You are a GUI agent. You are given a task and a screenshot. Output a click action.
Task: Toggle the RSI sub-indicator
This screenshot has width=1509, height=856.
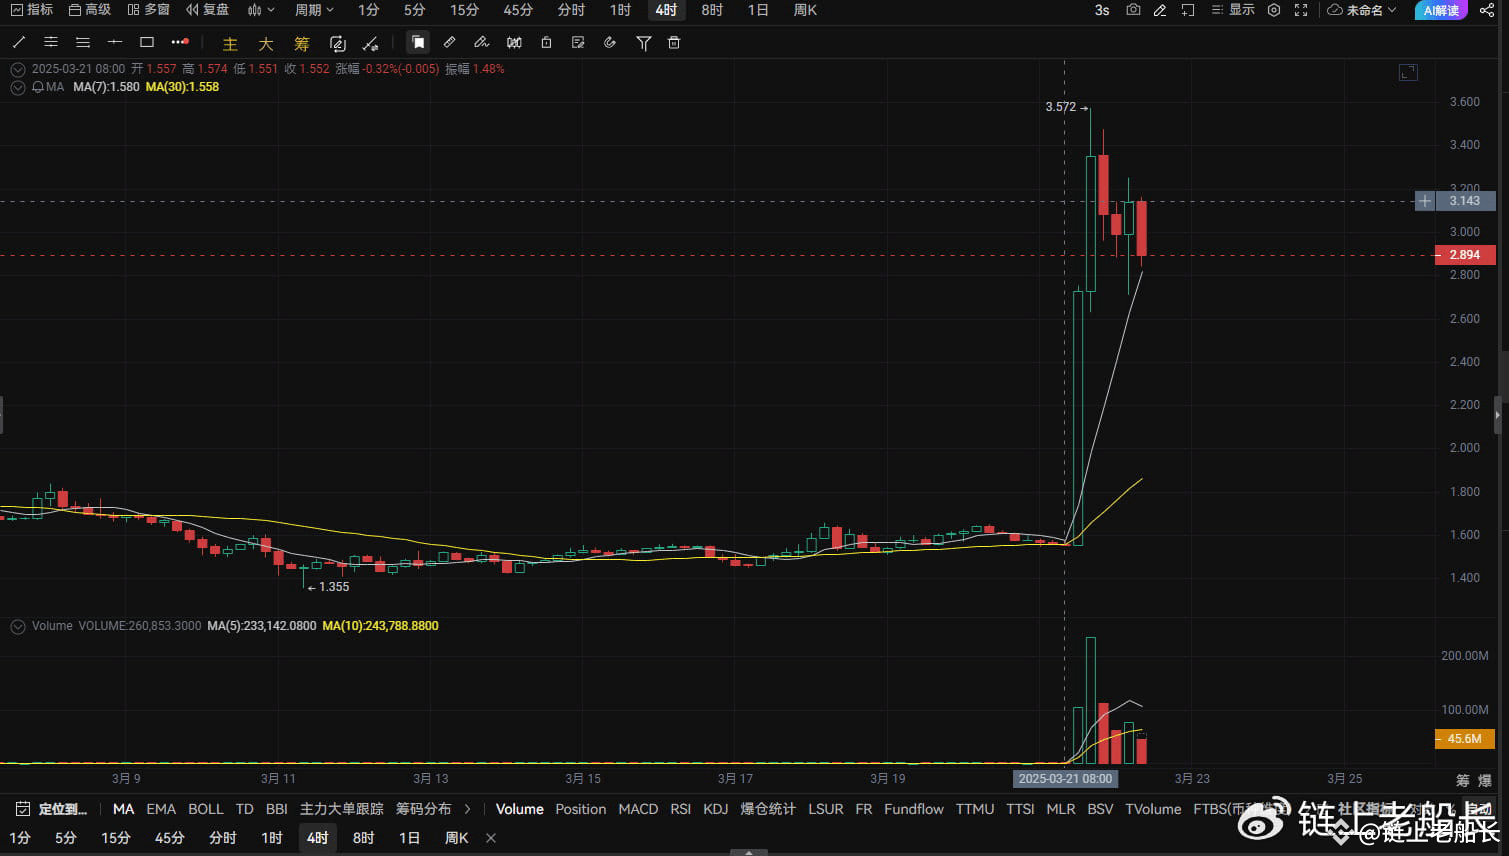pos(681,809)
